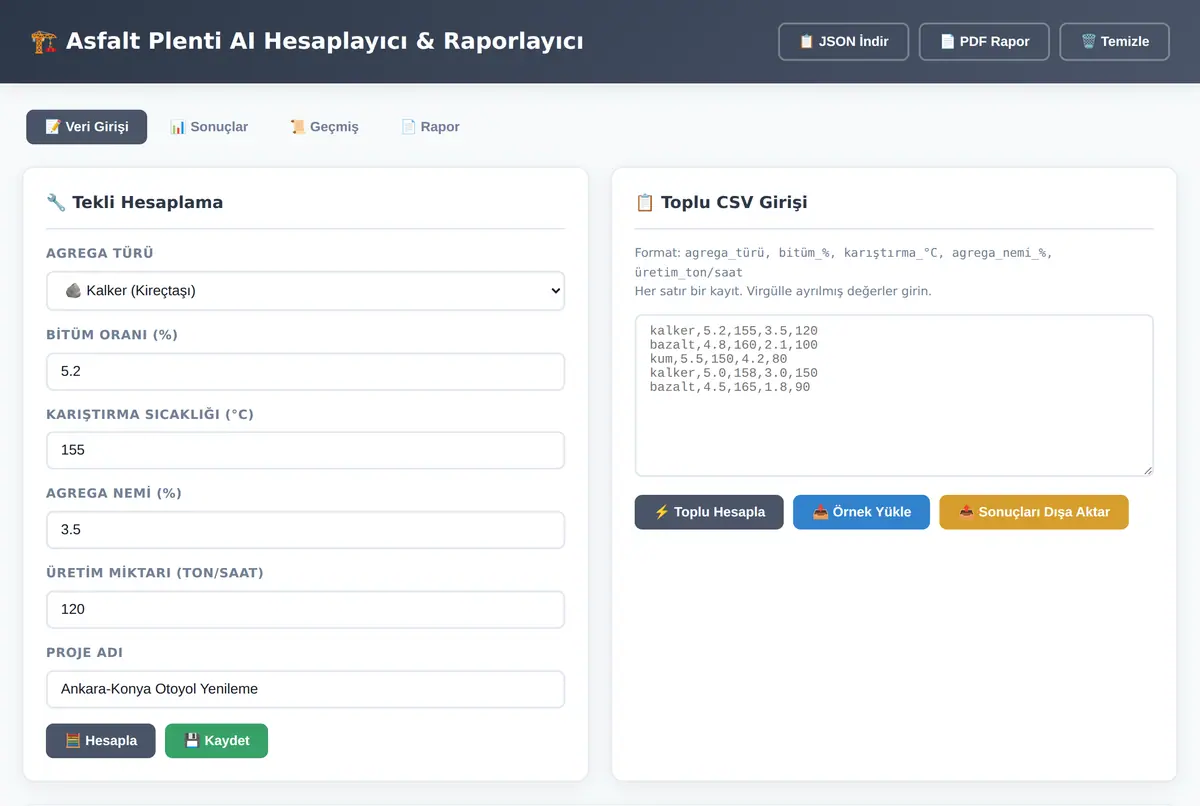Start batch with Toplu Hesapla button
1200x806 pixels.
pos(709,512)
